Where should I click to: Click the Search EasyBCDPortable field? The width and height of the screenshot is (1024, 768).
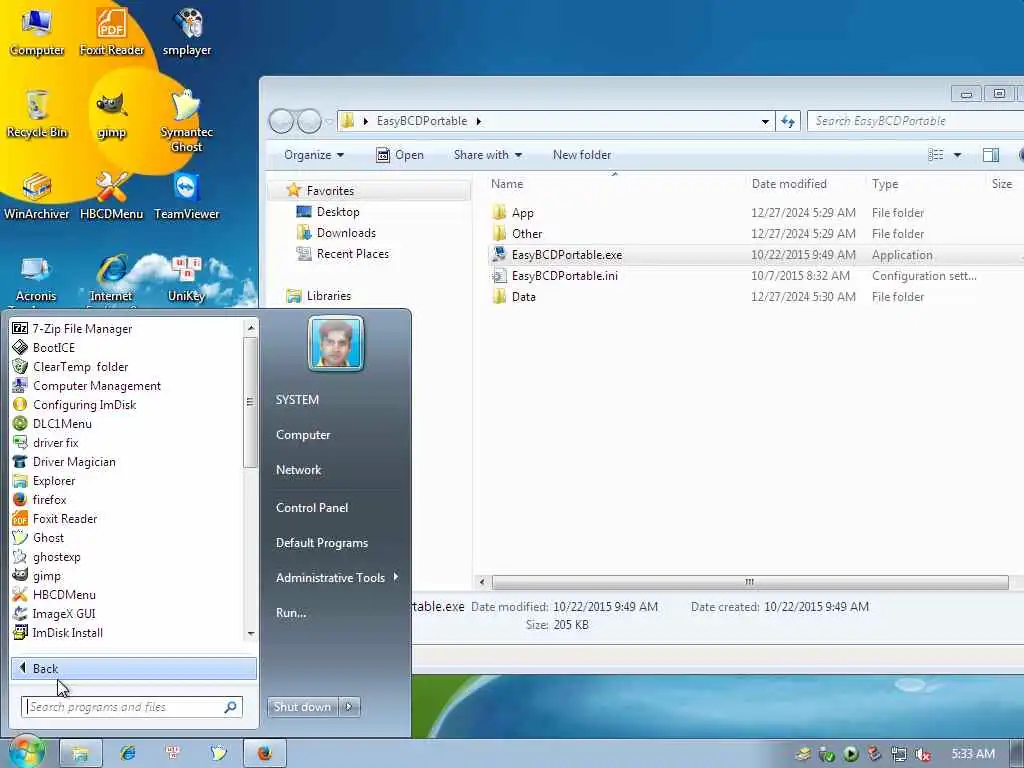coord(914,121)
